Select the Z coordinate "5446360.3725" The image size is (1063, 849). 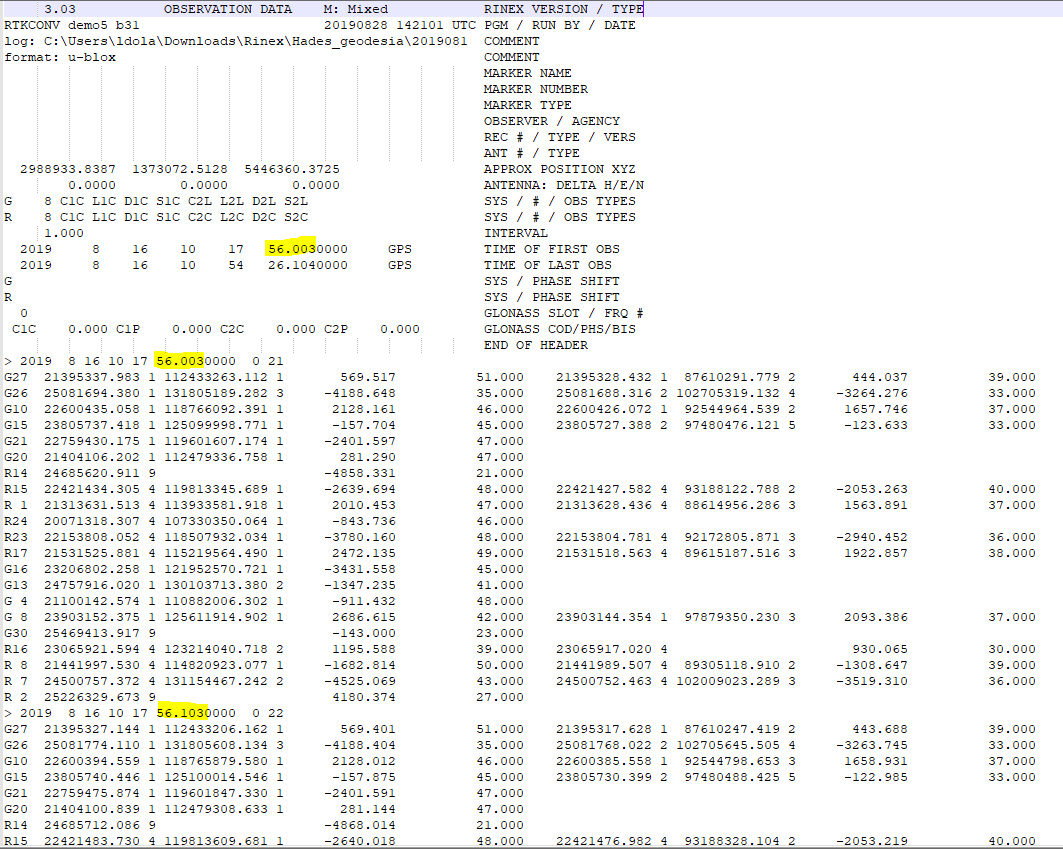pos(292,169)
